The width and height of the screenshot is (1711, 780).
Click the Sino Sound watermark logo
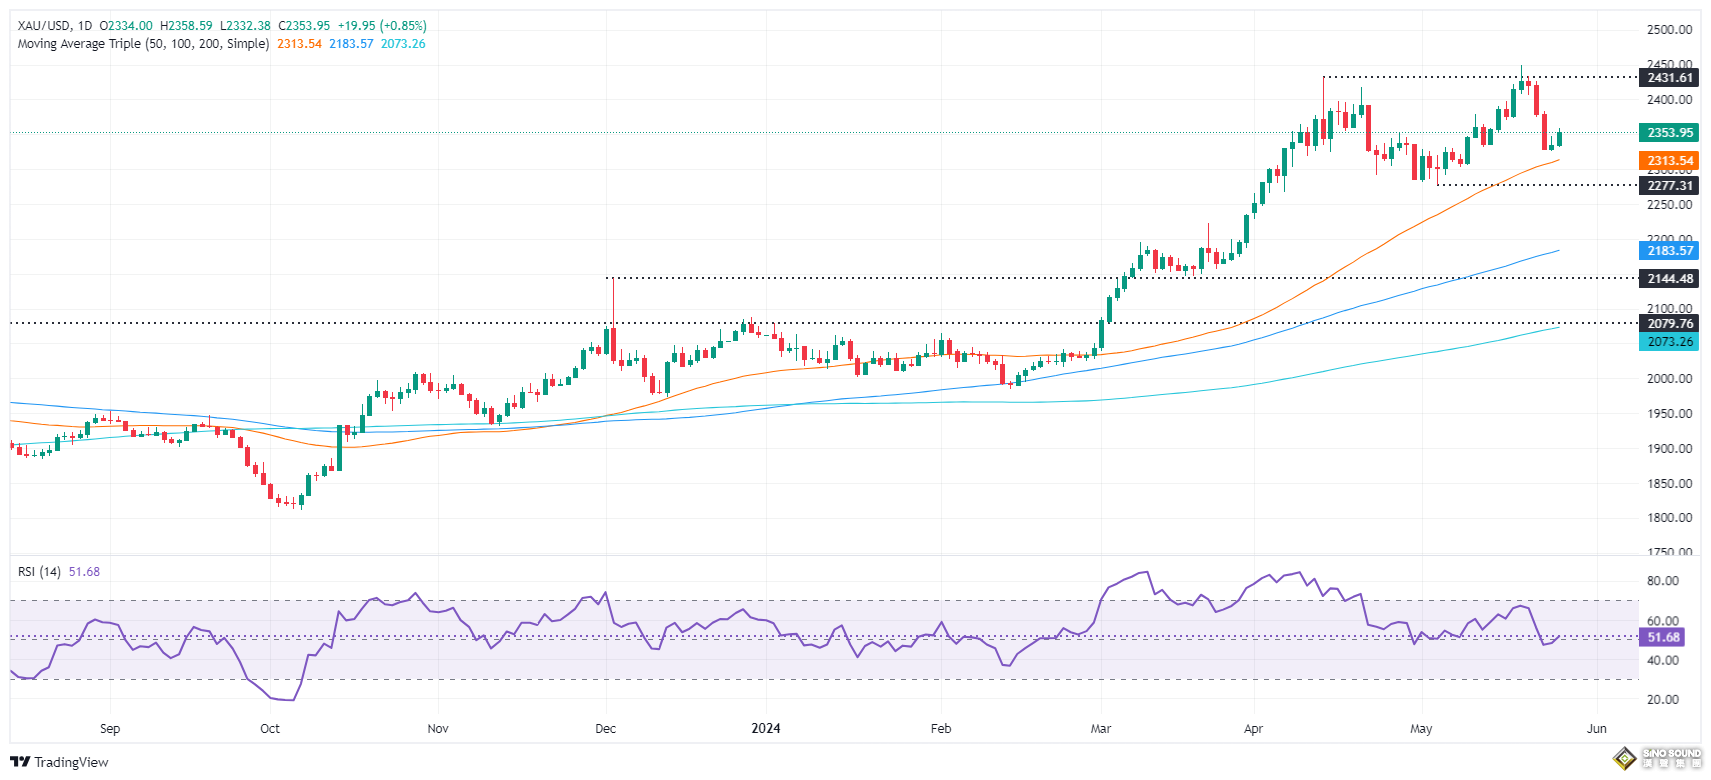point(1661,758)
